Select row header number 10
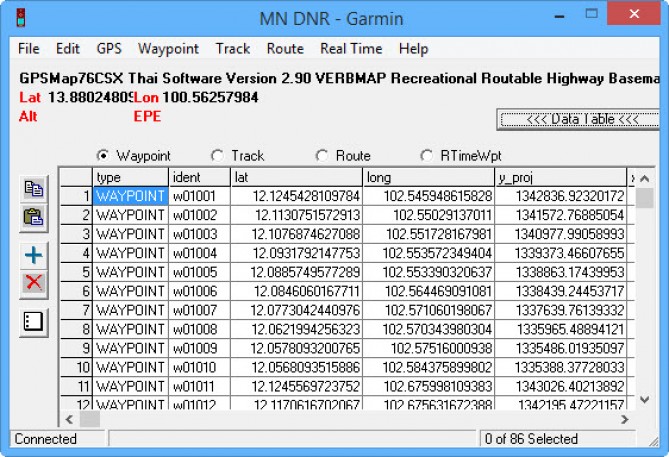669x457 pixels. coord(76,367)
